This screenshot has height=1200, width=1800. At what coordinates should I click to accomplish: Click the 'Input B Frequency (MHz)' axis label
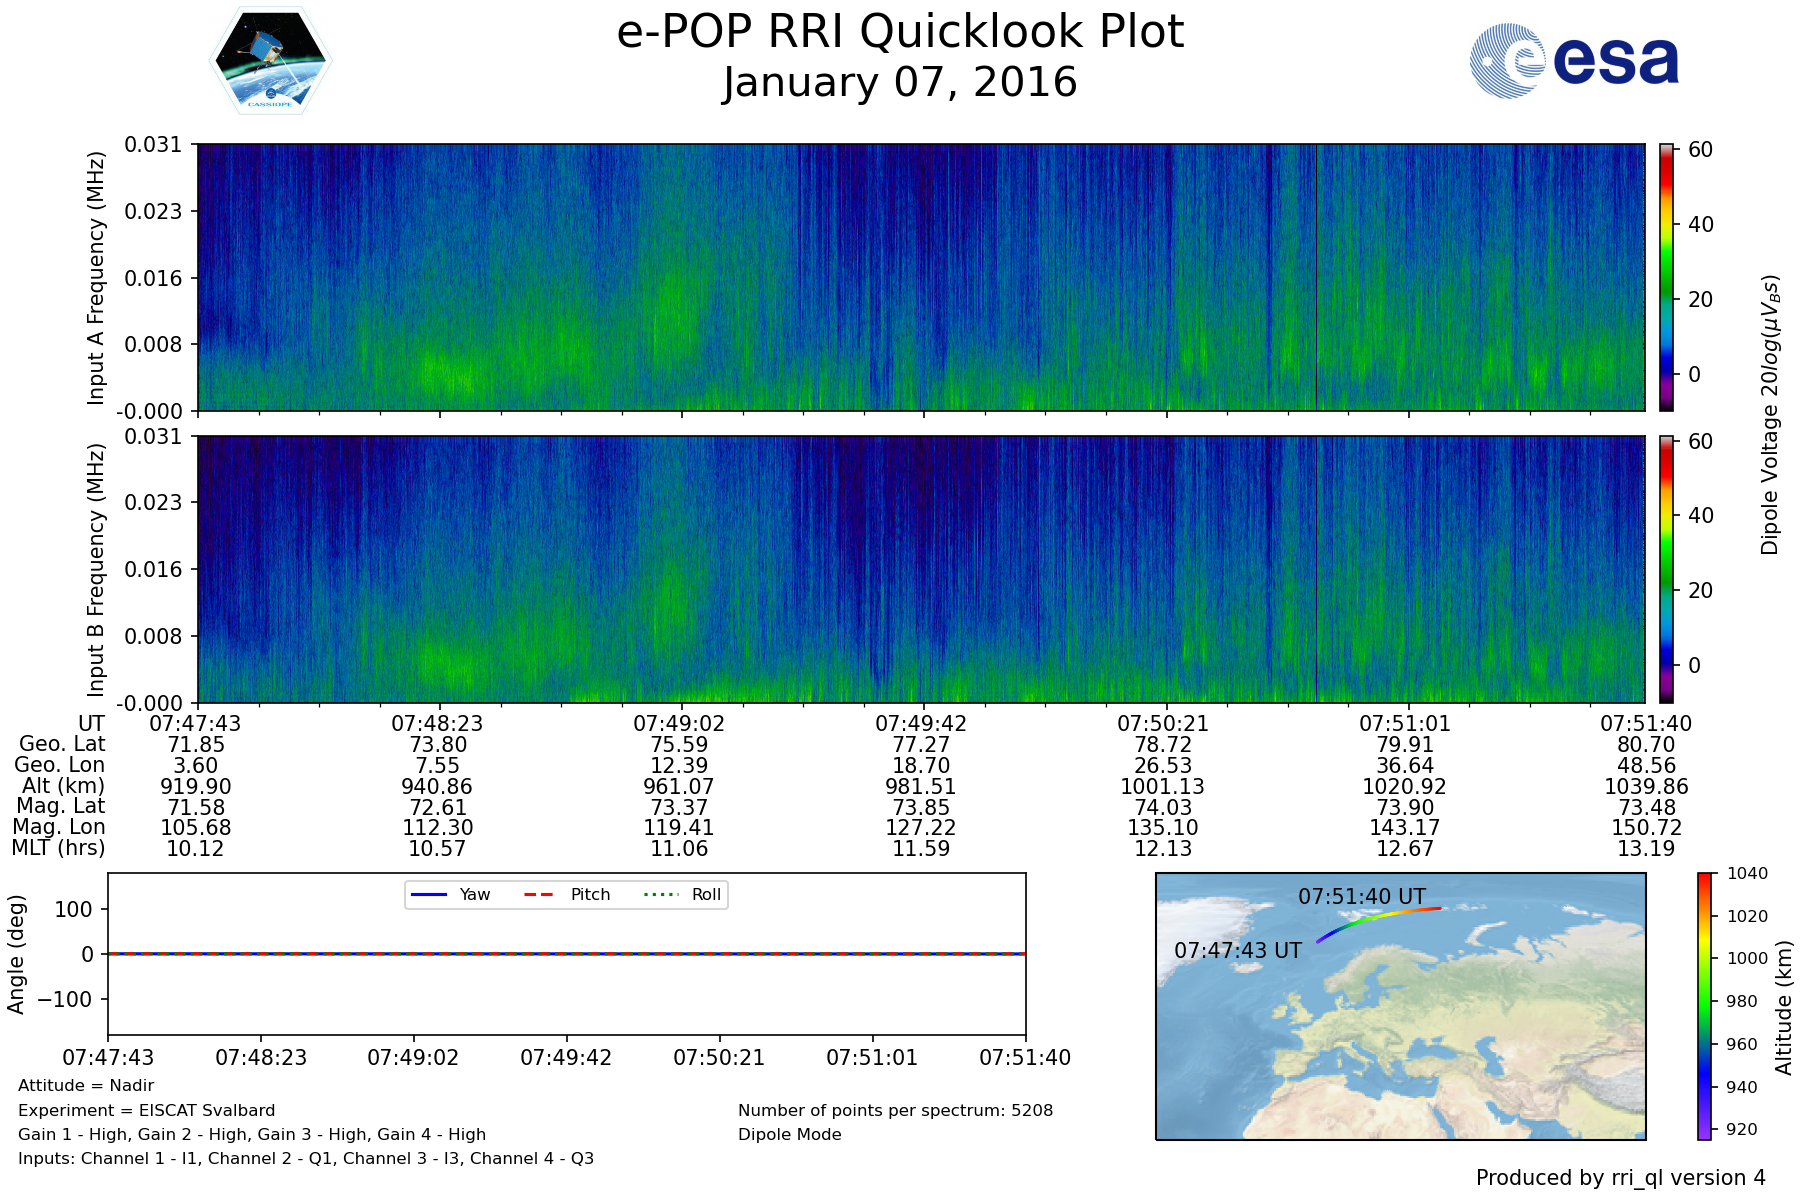click(x=96, y=569)
